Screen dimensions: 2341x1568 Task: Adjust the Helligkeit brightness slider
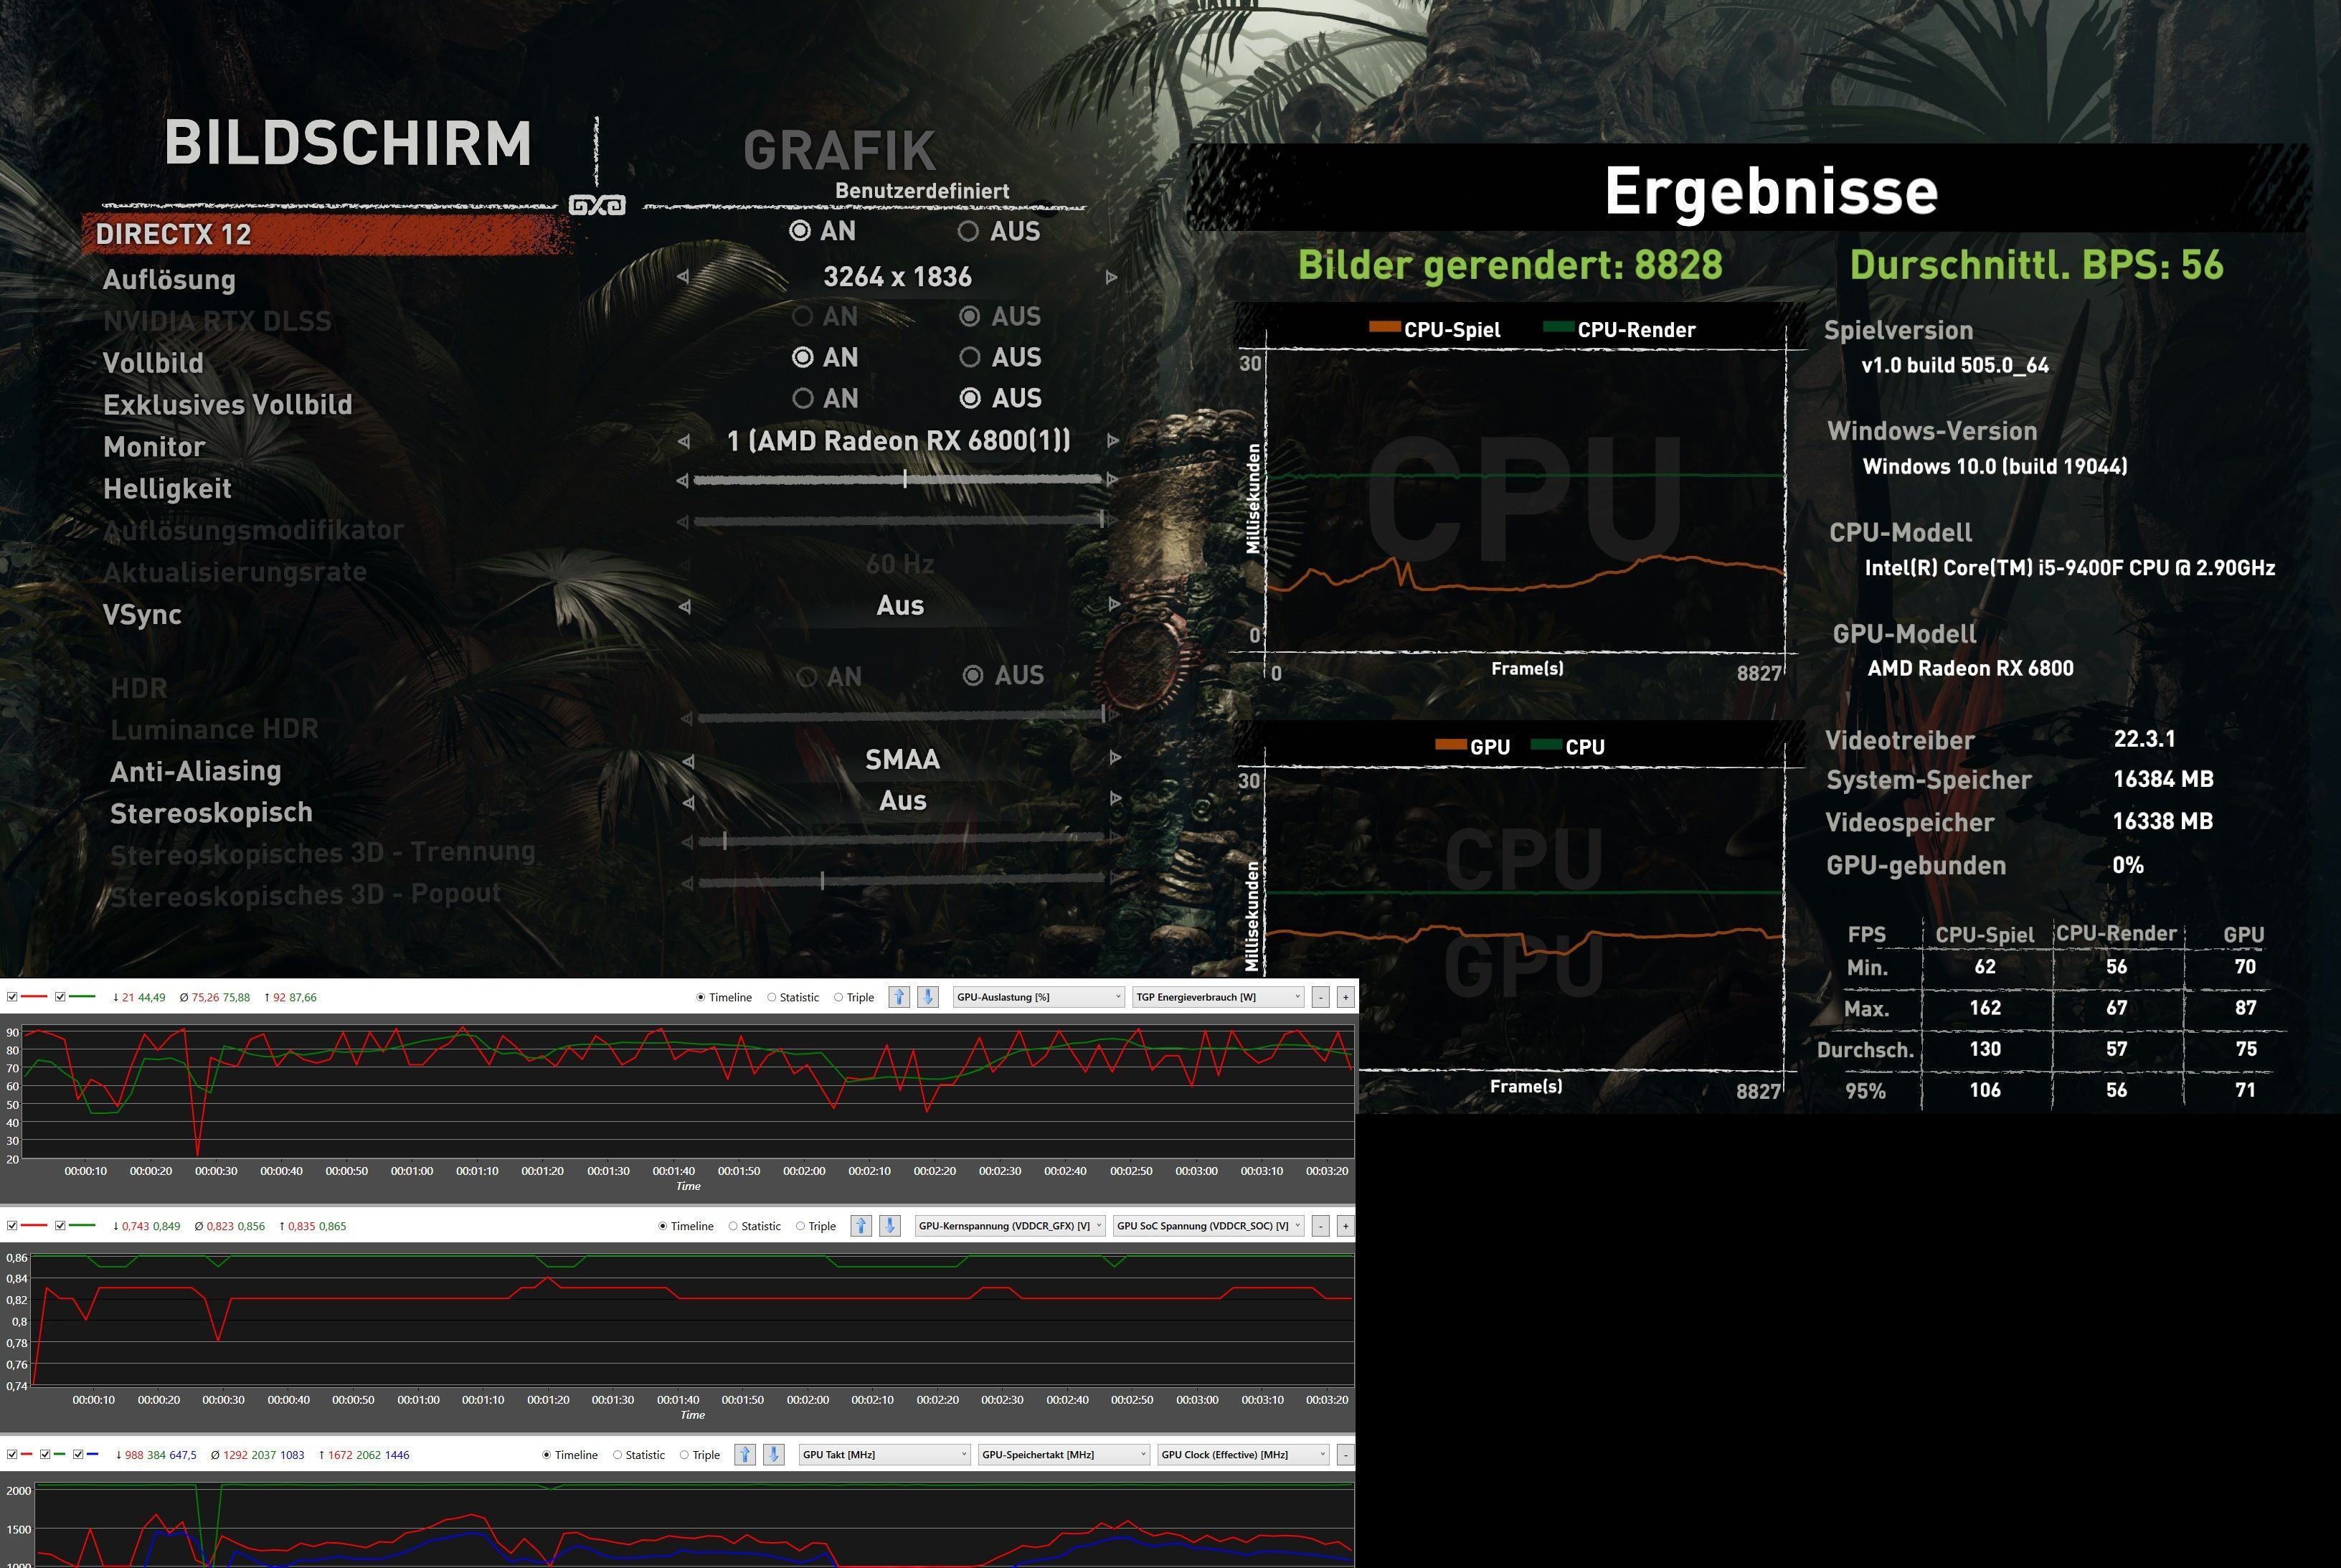898,480
